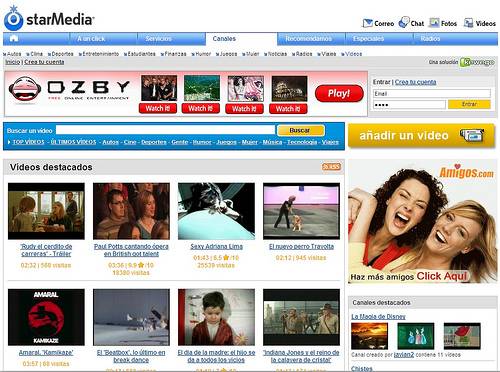Open Amaral Kamikaze video thumbnail
This screenshot has width=500, height=372.
click(46, 317)
